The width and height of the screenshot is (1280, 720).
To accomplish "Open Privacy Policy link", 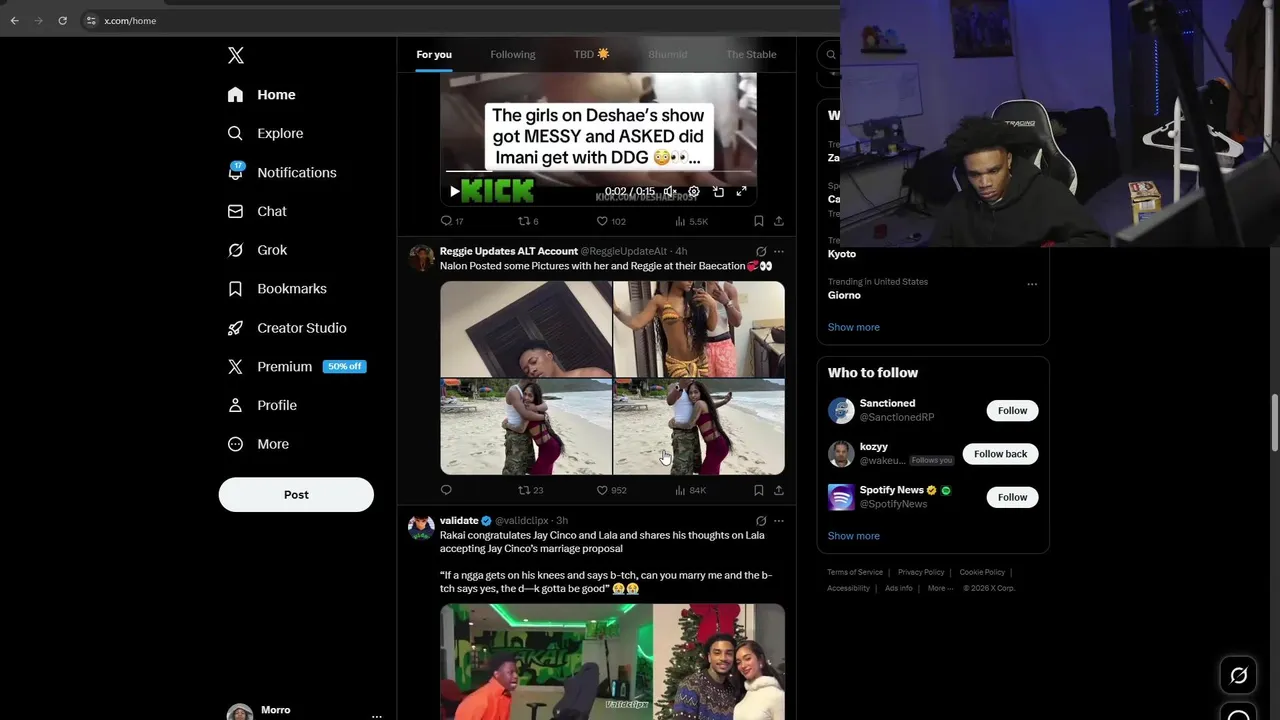I will click(x=921, y=572).
